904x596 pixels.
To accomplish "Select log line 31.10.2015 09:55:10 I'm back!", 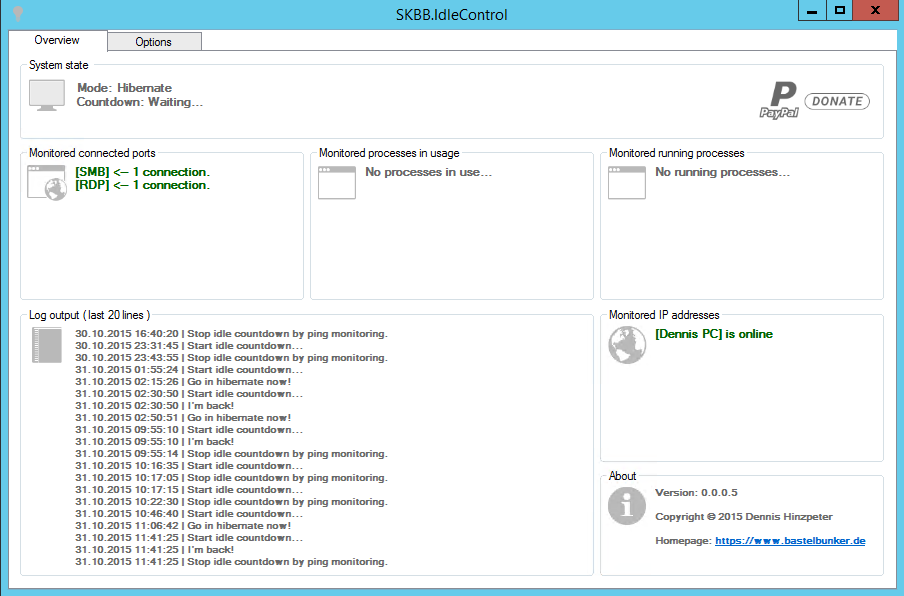I will click(155, 442).
